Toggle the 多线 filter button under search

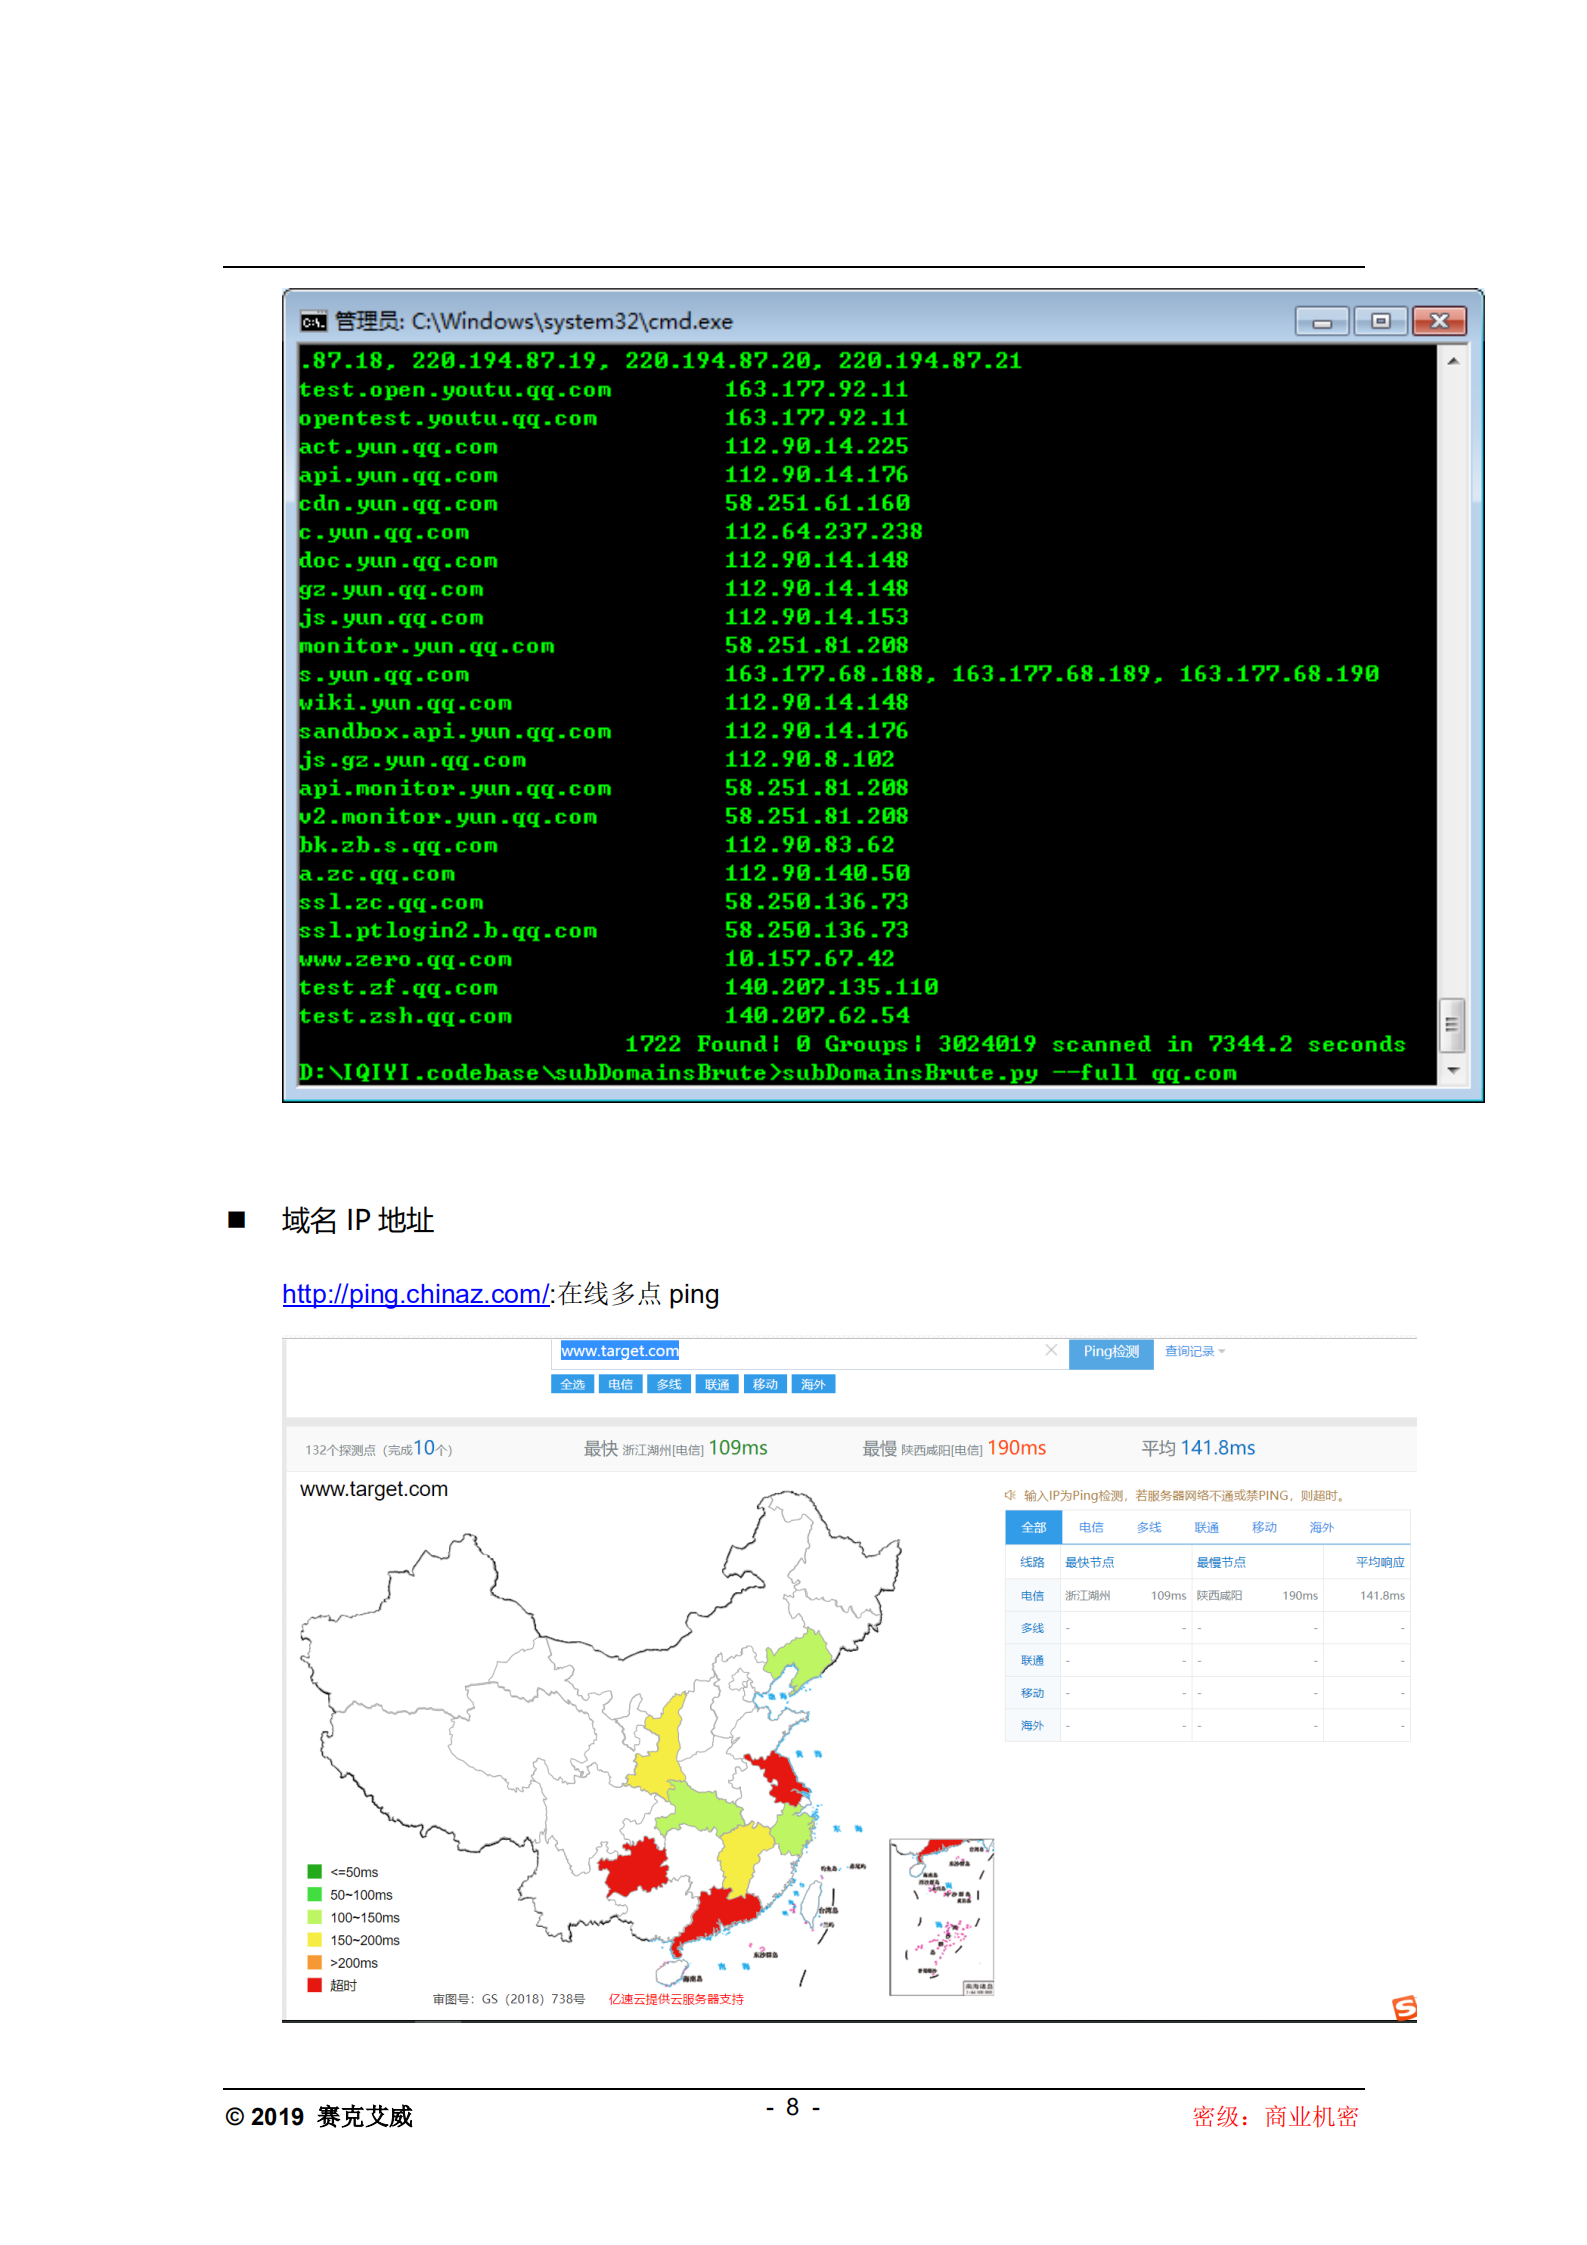pyautogui.click(x=669, y=1384)
